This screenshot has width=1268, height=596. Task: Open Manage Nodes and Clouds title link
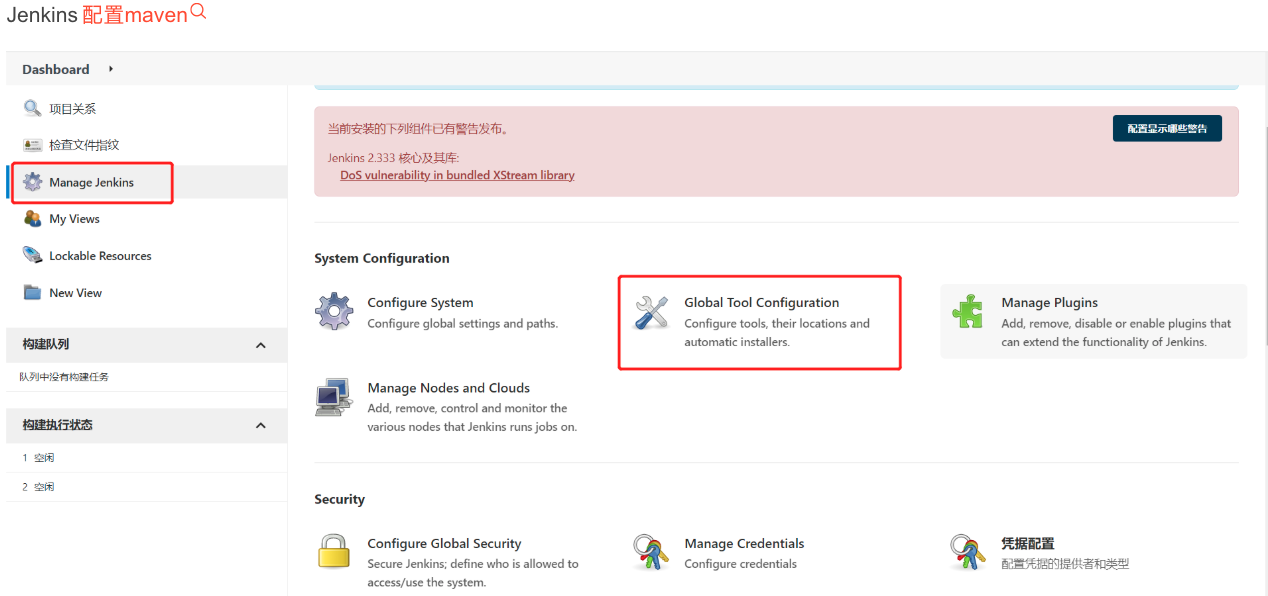[x=449, y=388]
